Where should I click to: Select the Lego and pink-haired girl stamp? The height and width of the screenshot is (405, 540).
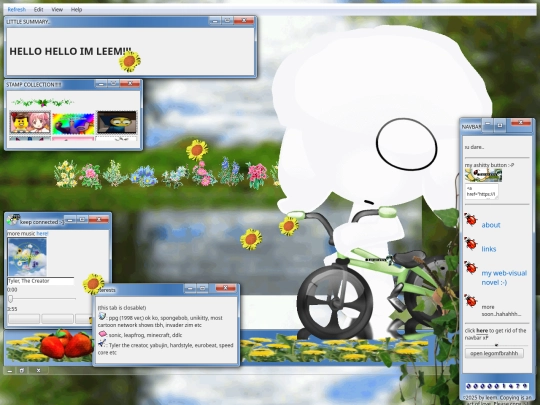30,122
